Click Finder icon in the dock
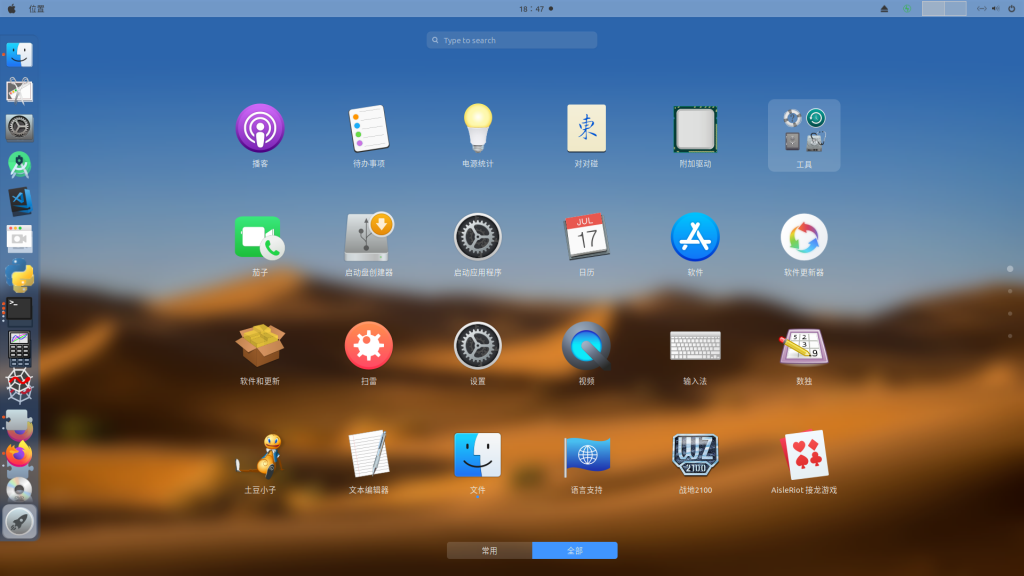This screenshot has height=576, width=1024. 19,55
